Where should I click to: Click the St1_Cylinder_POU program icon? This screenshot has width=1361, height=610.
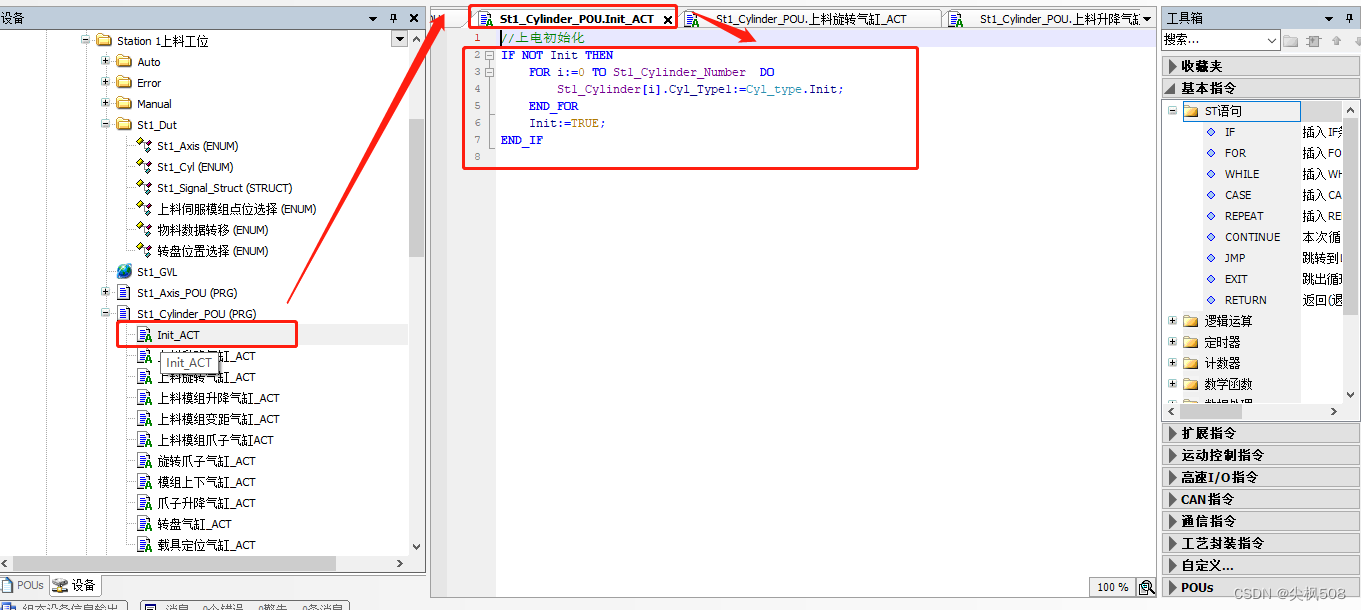pyautogui.click(x=124, y=314)
